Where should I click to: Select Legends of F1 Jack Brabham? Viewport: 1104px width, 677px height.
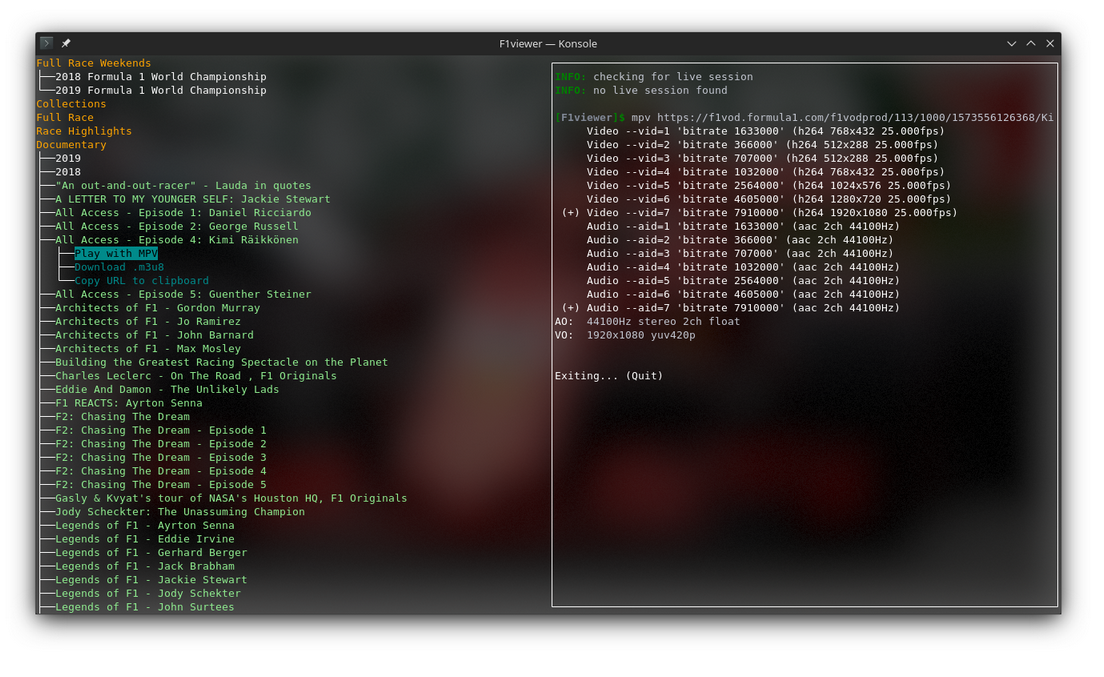pos(144,567)
